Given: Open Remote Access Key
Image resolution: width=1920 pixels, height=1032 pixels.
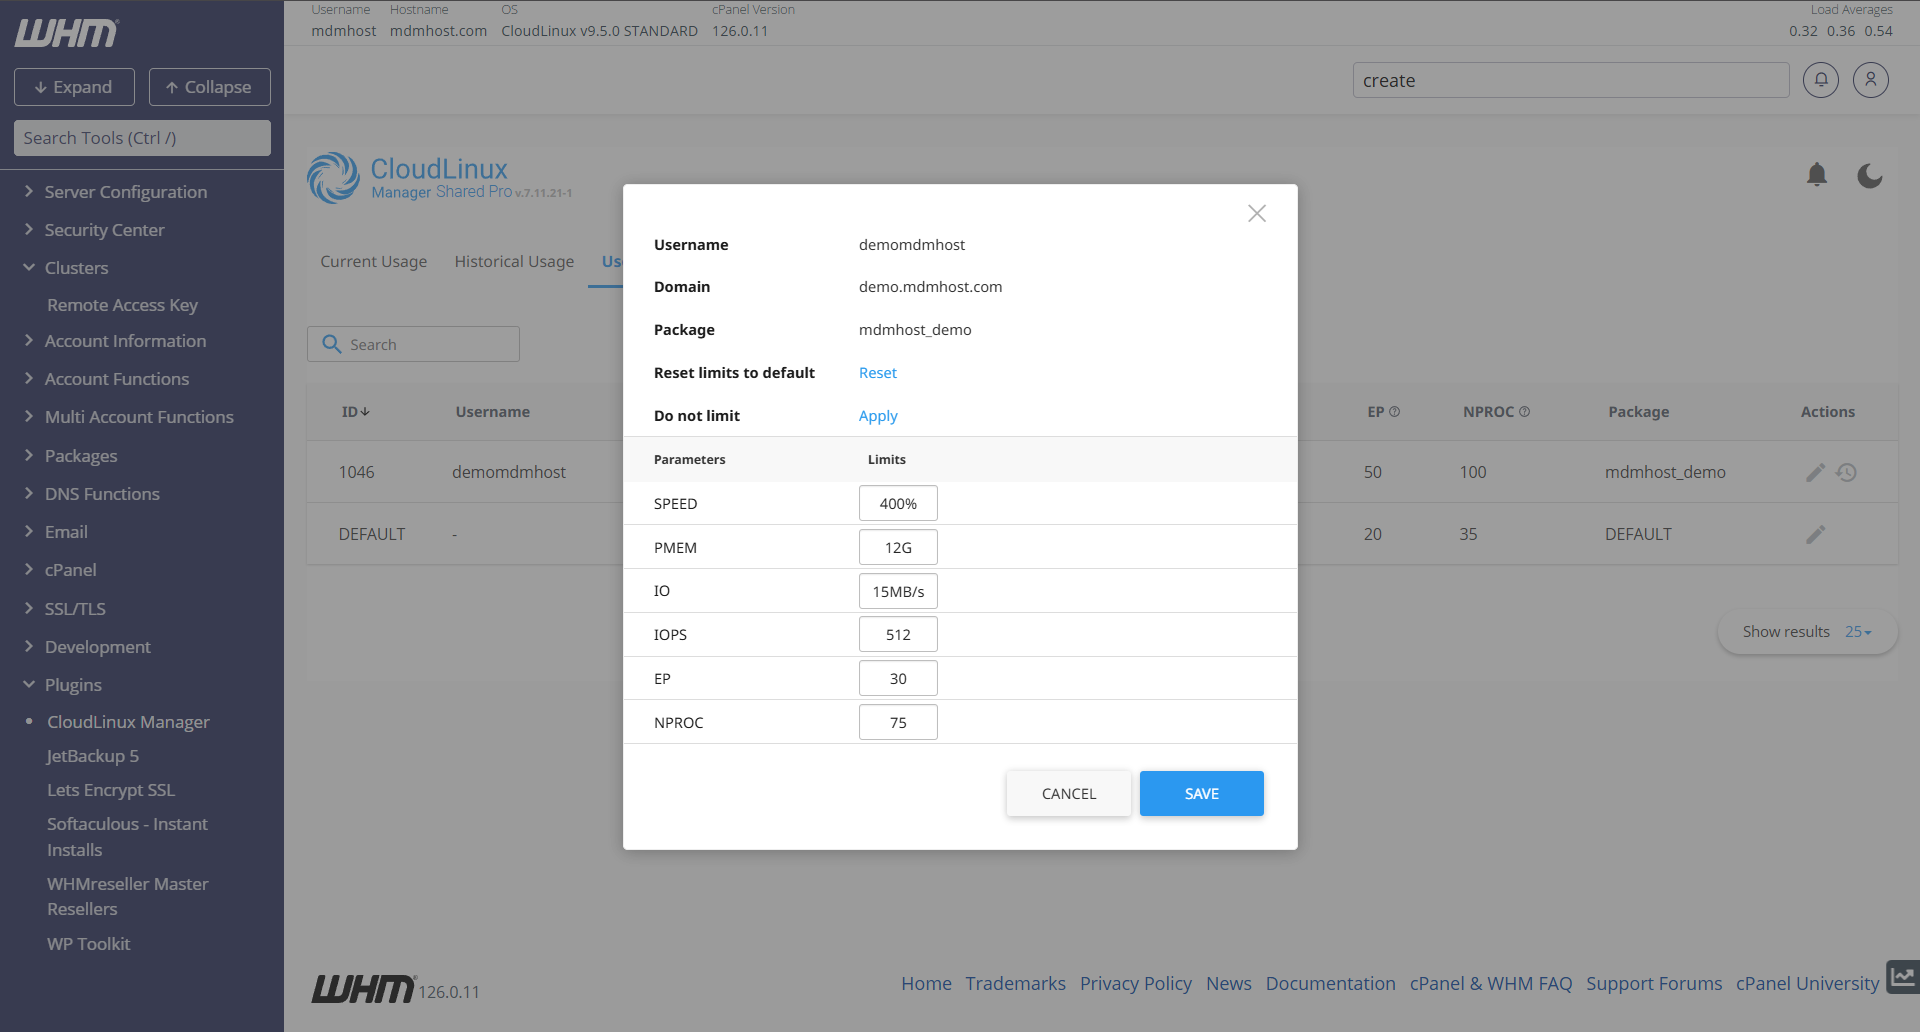Looking at the screenshot, I should click(122, 305).
